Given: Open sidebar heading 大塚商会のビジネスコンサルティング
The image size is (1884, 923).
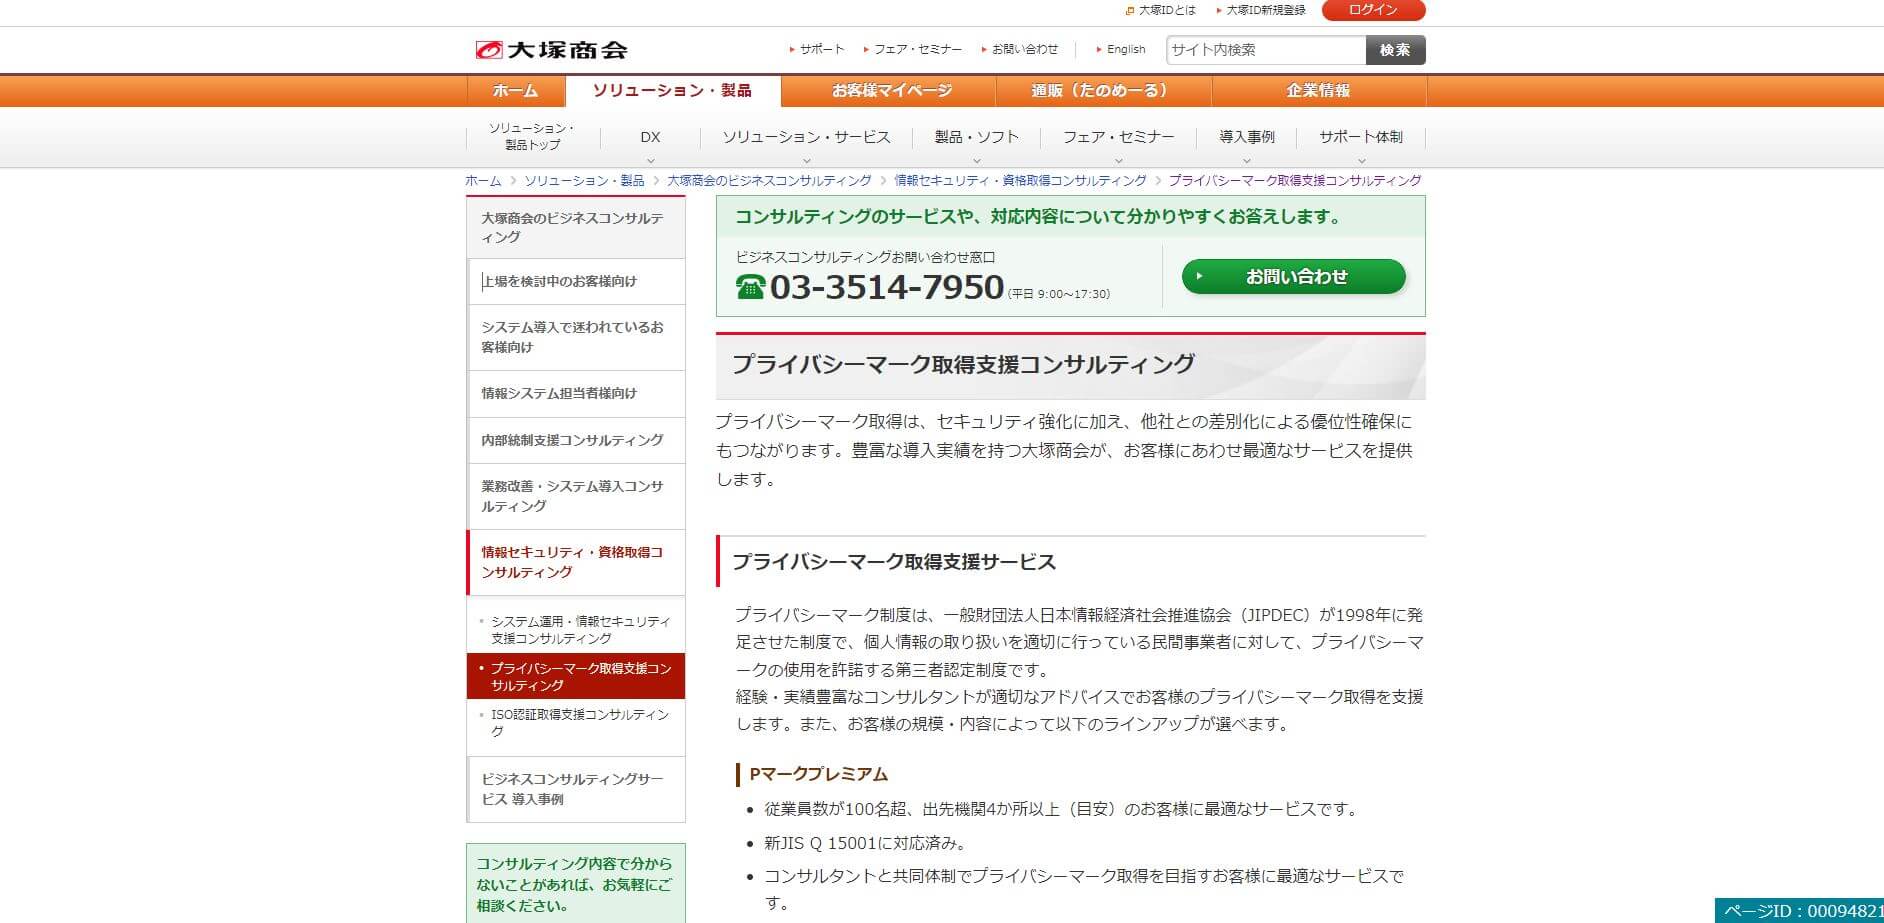Looking at the screenshot, I should pyautogui.click(x=576, y=227).
